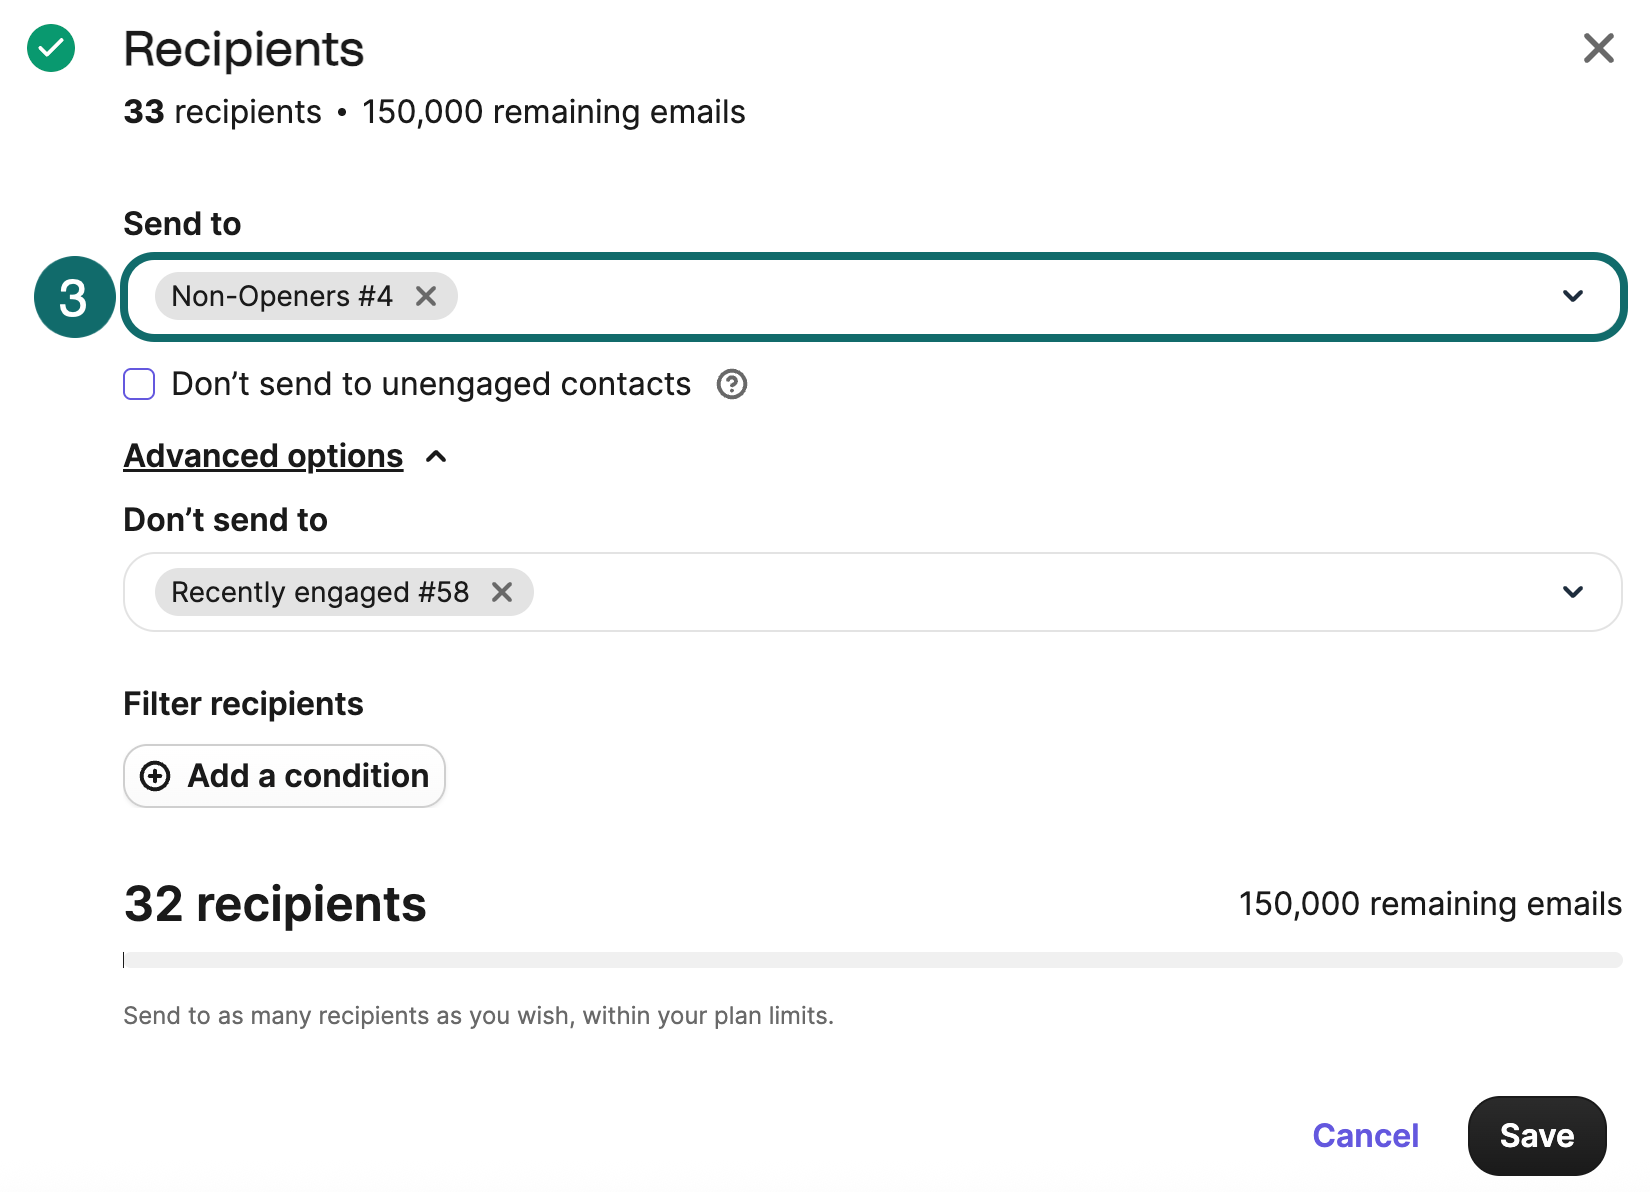The width and height of the screenshot is (1650, 1192).
Task: Click the Advanced options link
Action: coord(263,456)
